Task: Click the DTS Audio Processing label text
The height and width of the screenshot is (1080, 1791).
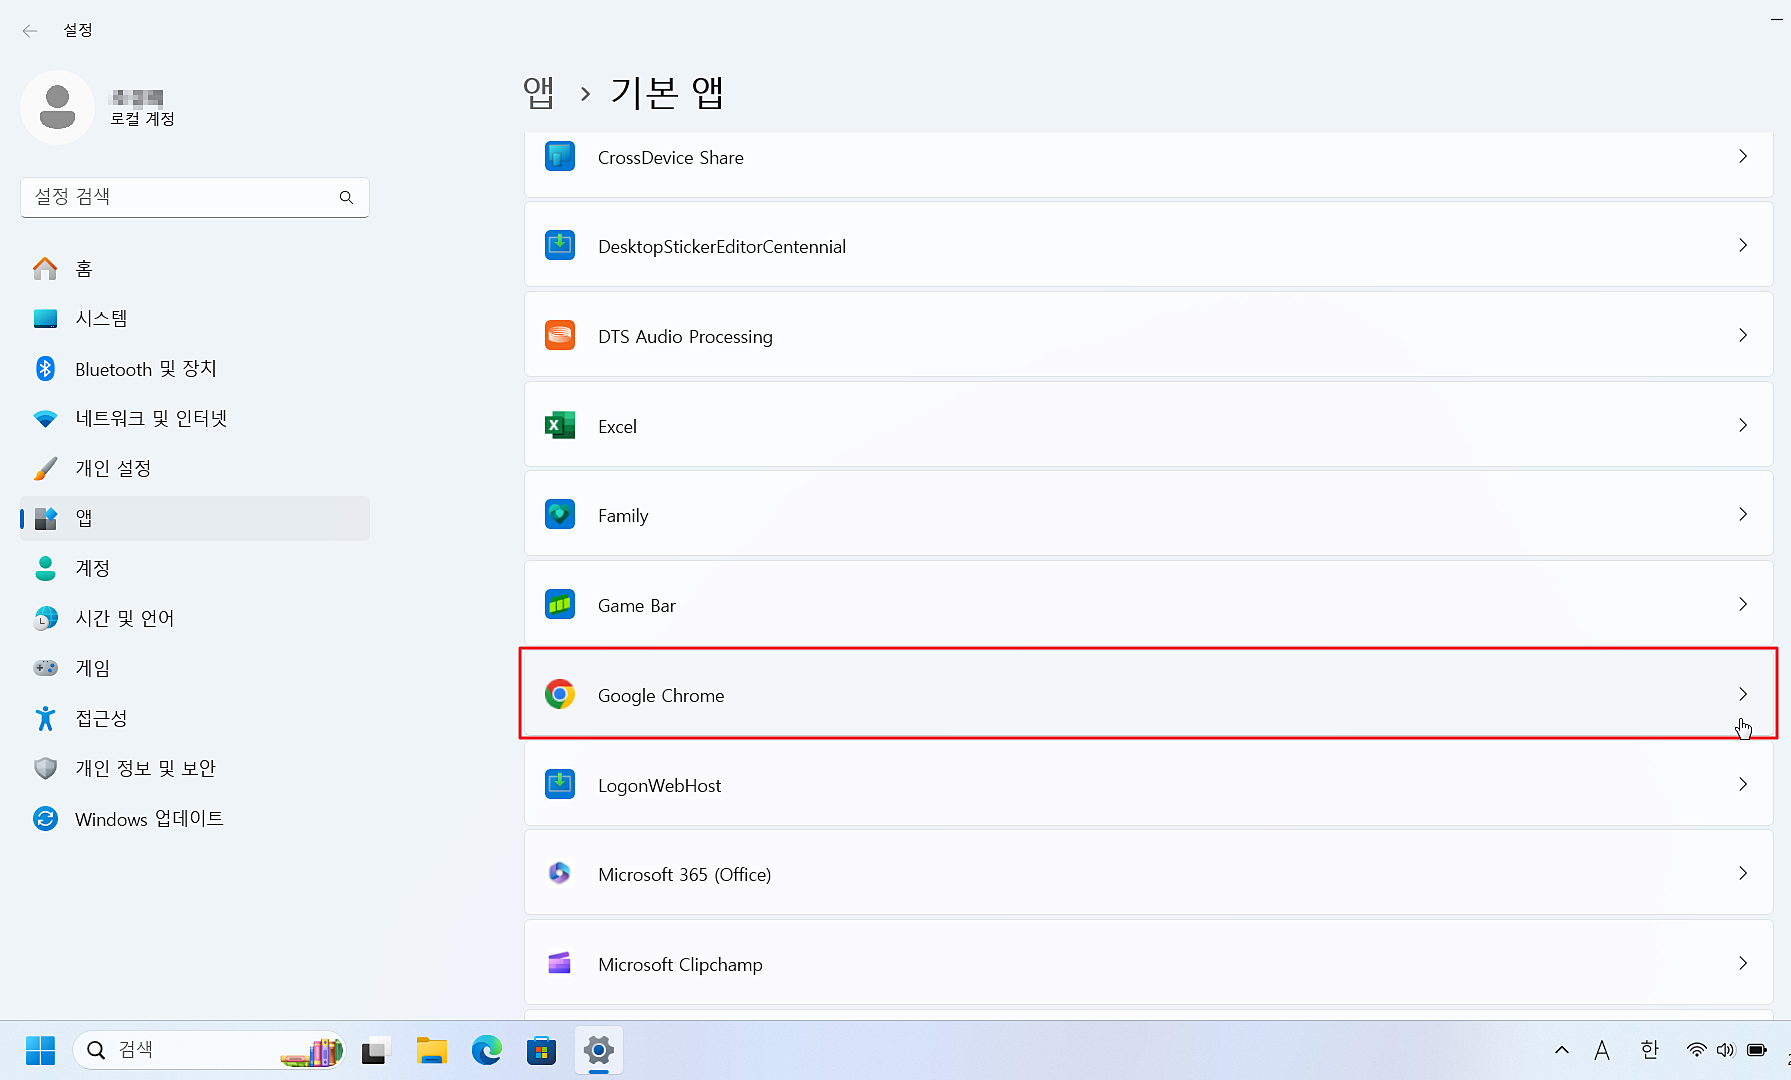Action: [685, 337]
